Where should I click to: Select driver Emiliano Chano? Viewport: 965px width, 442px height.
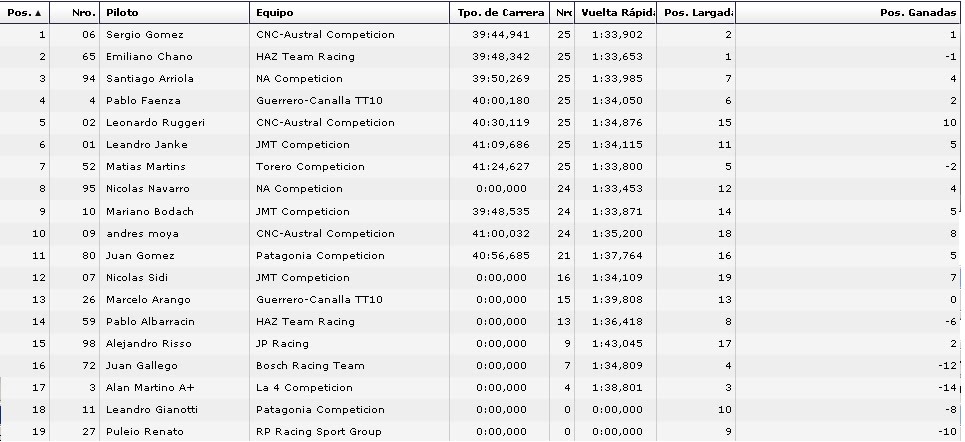149,57
